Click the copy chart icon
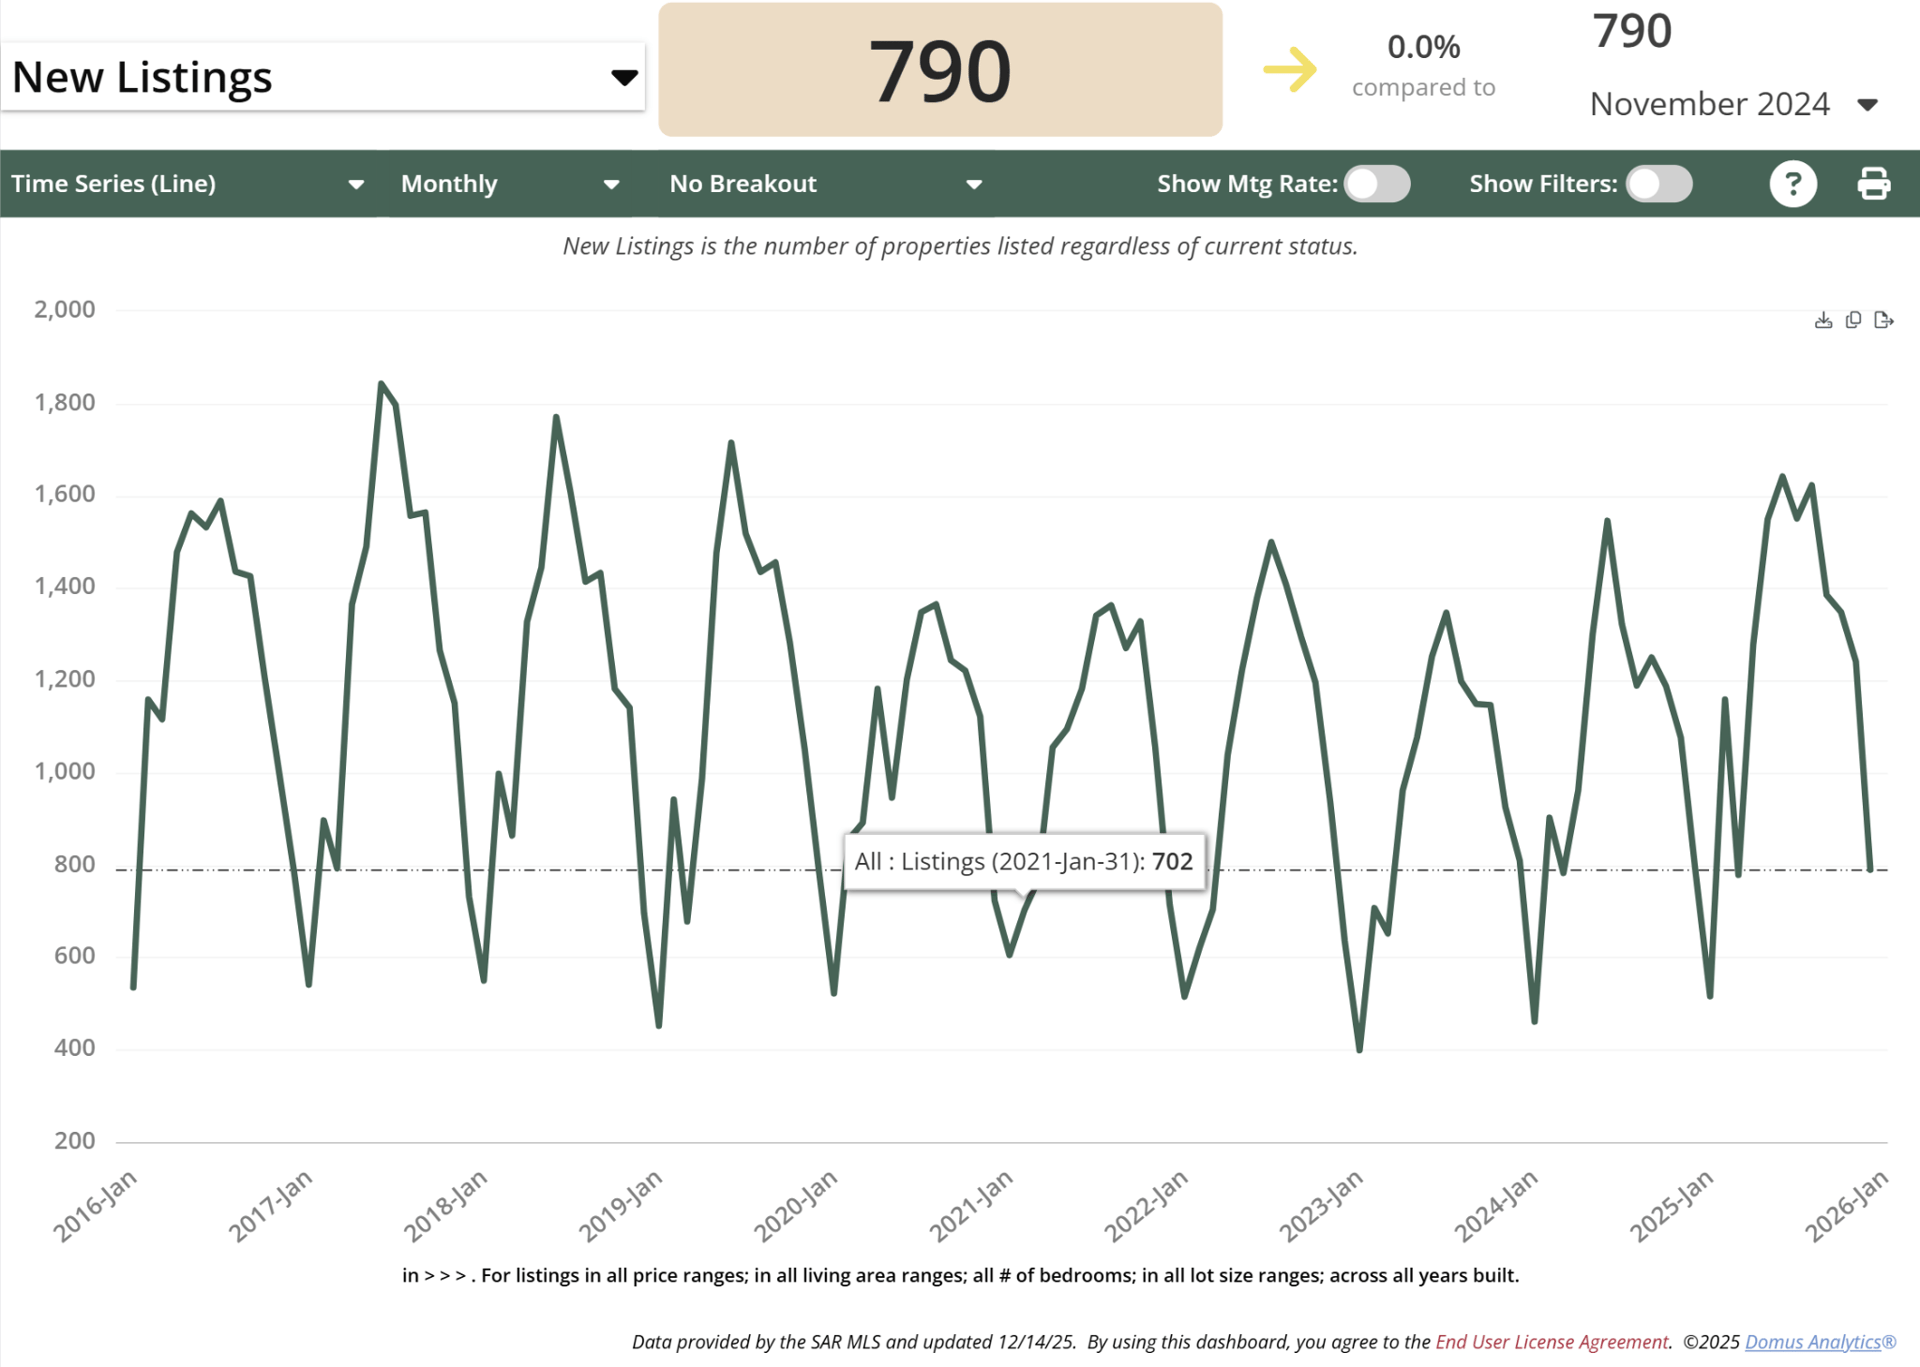Screen dimensions: 1920x1367 [x=1853, y=320]
